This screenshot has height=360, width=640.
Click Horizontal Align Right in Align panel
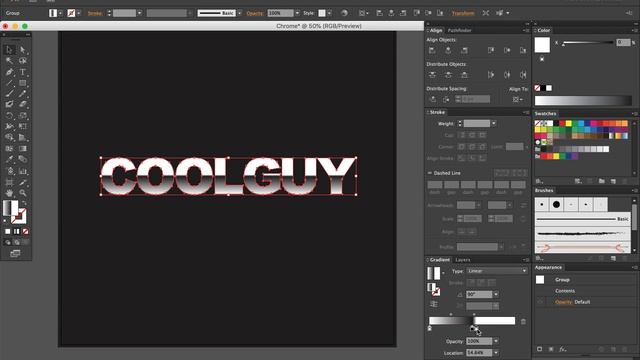point(464,50)
